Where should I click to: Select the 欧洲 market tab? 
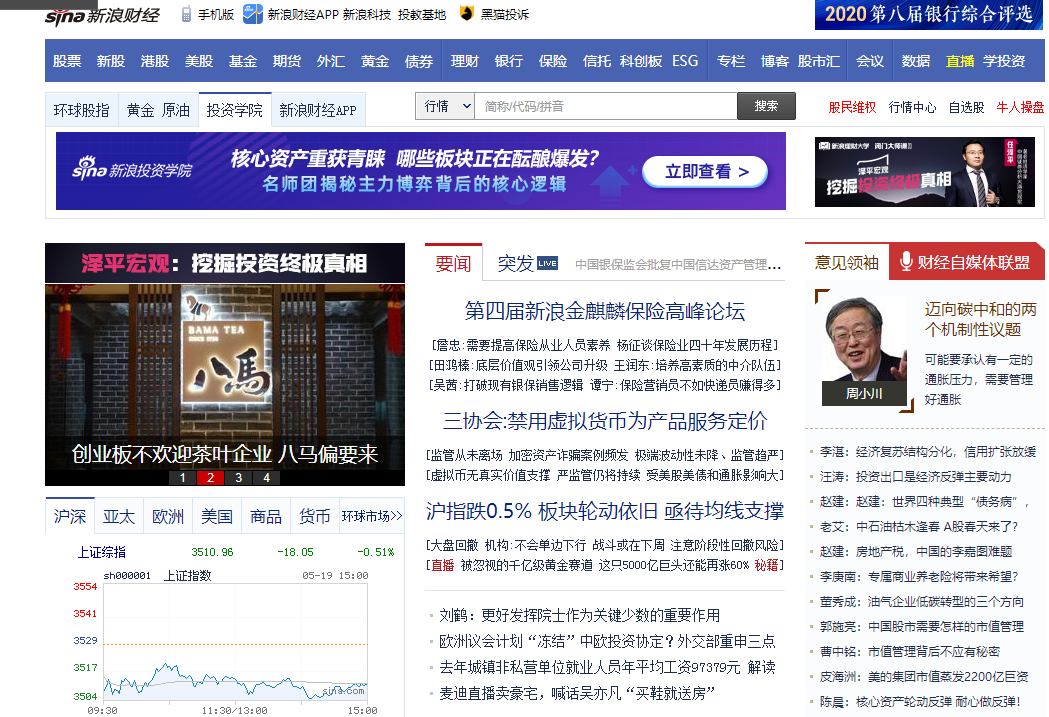[x=168, y=516]
